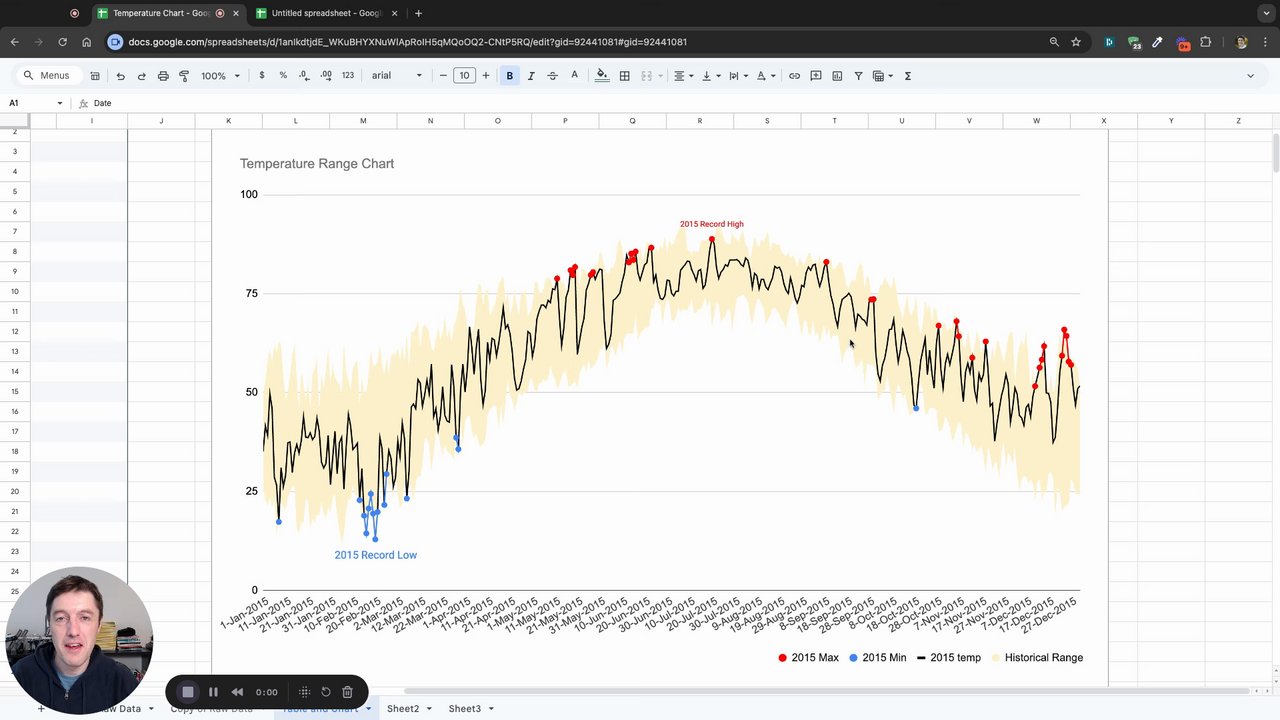Bookmark this page with star icon
The width and height of the screenshot is (1280, 720).
point(1076,42)
